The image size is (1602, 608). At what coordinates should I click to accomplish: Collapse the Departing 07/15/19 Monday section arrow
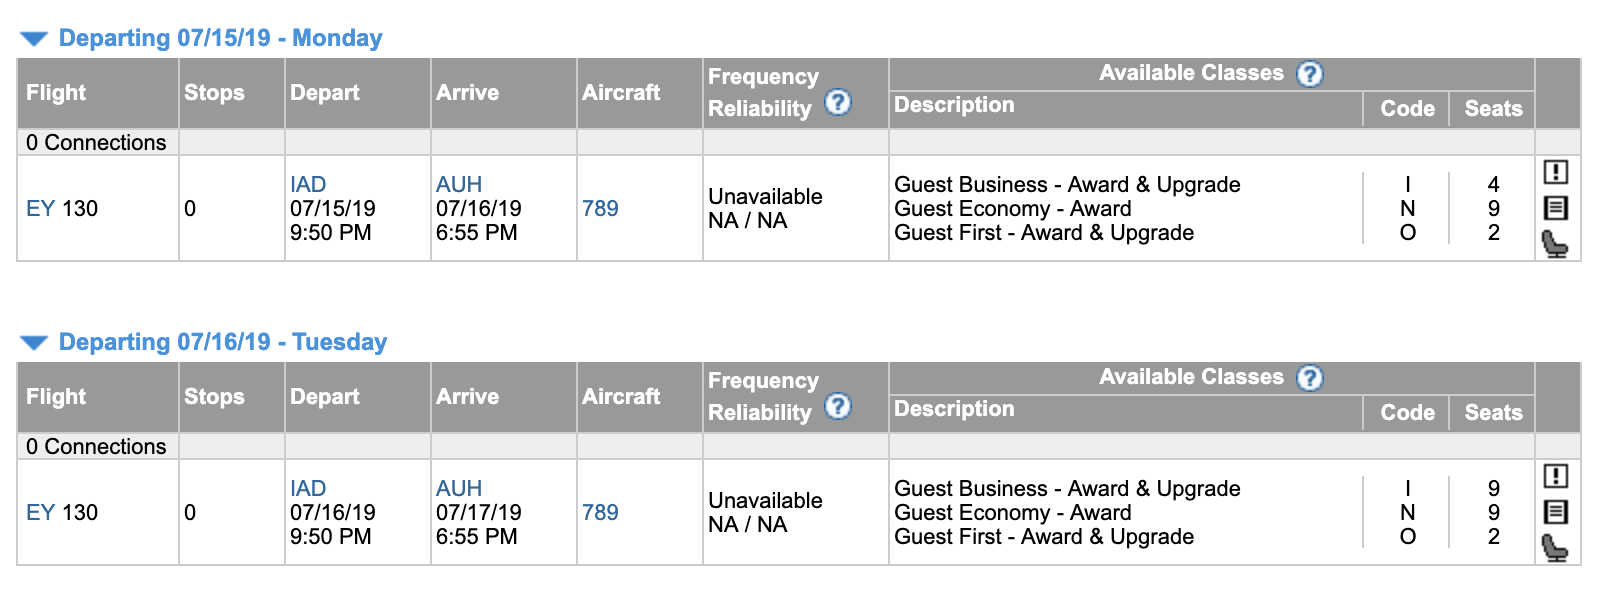pyautogui.click(x=34, y=39)
